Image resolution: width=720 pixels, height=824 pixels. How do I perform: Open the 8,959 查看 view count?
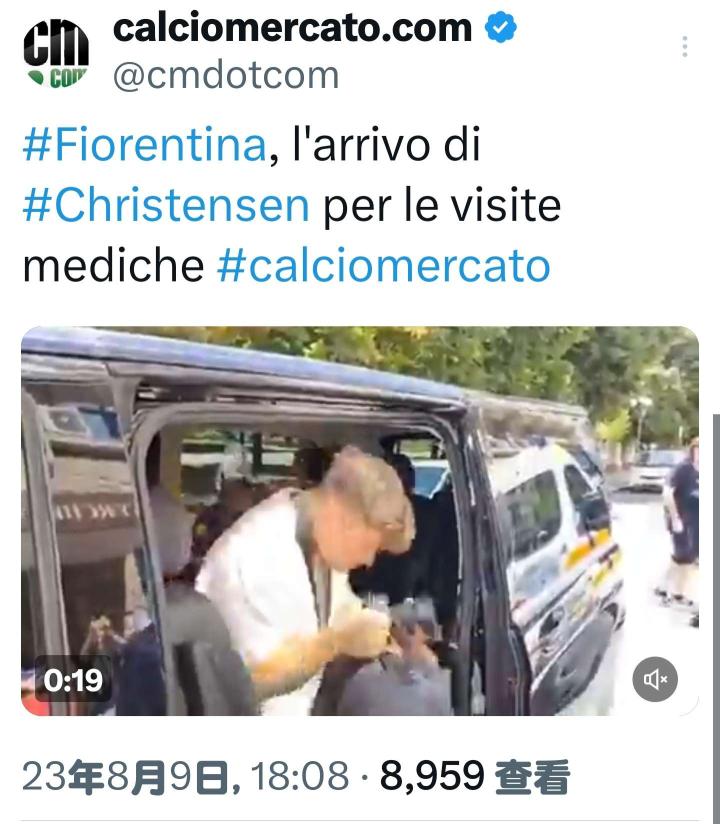point(475,776)
